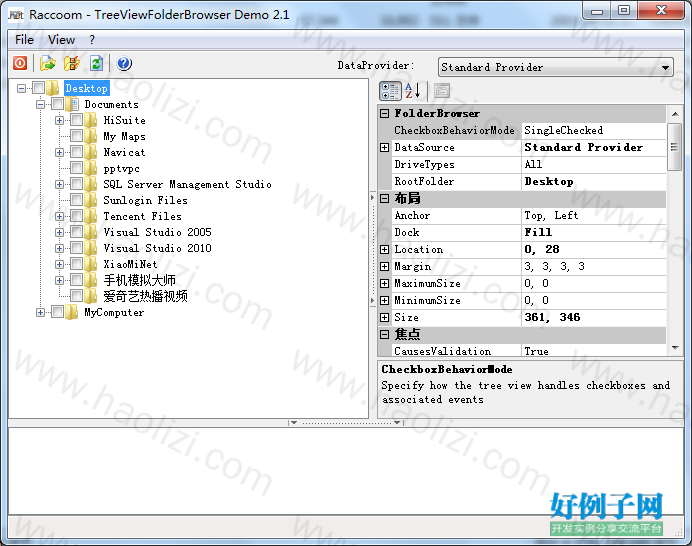This screenshot has width=692, height=546.
Task: Click the folder with checkmarks toolbar icon
Action: (72, 64)
